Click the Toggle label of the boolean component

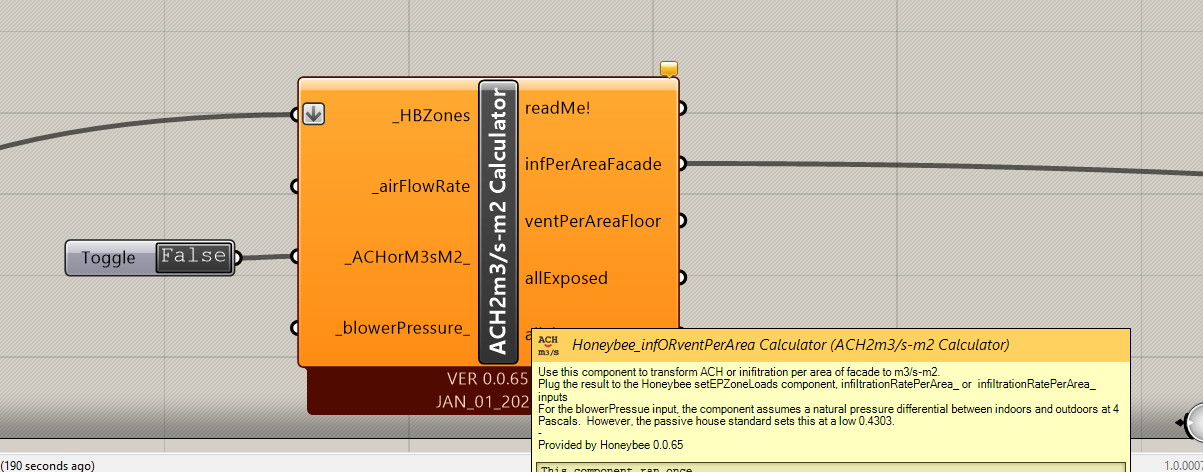coord(108,257)
